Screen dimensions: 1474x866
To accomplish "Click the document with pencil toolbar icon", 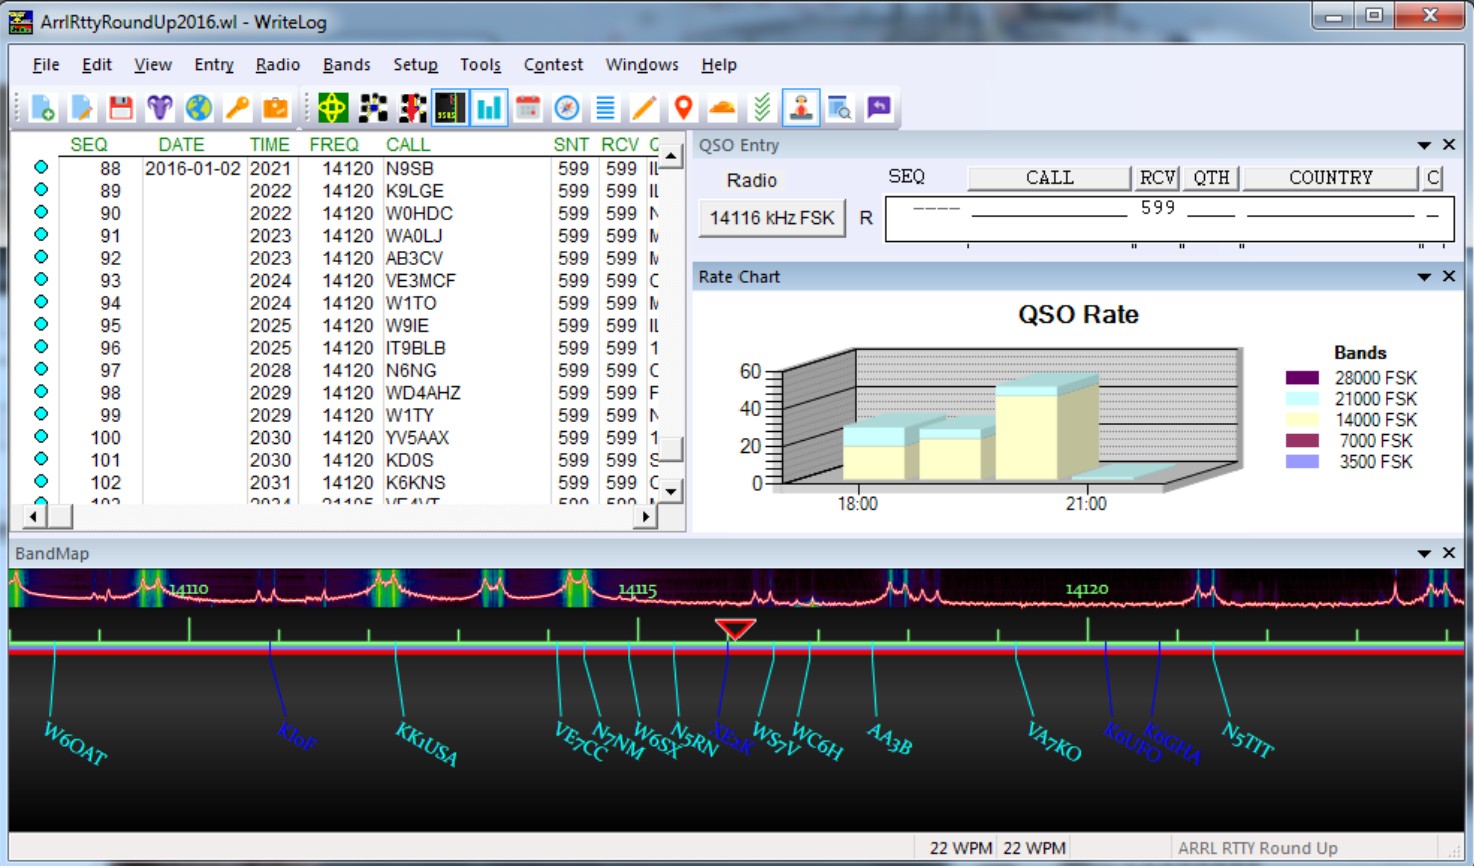I will coord(82,108).
